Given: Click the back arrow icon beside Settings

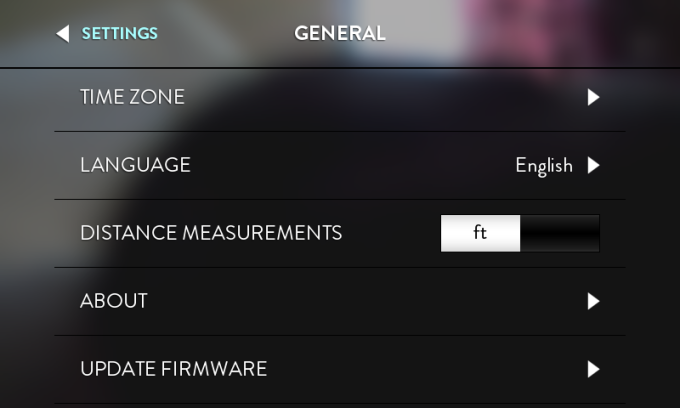Looking at the screenshot, I should [63, 34].
